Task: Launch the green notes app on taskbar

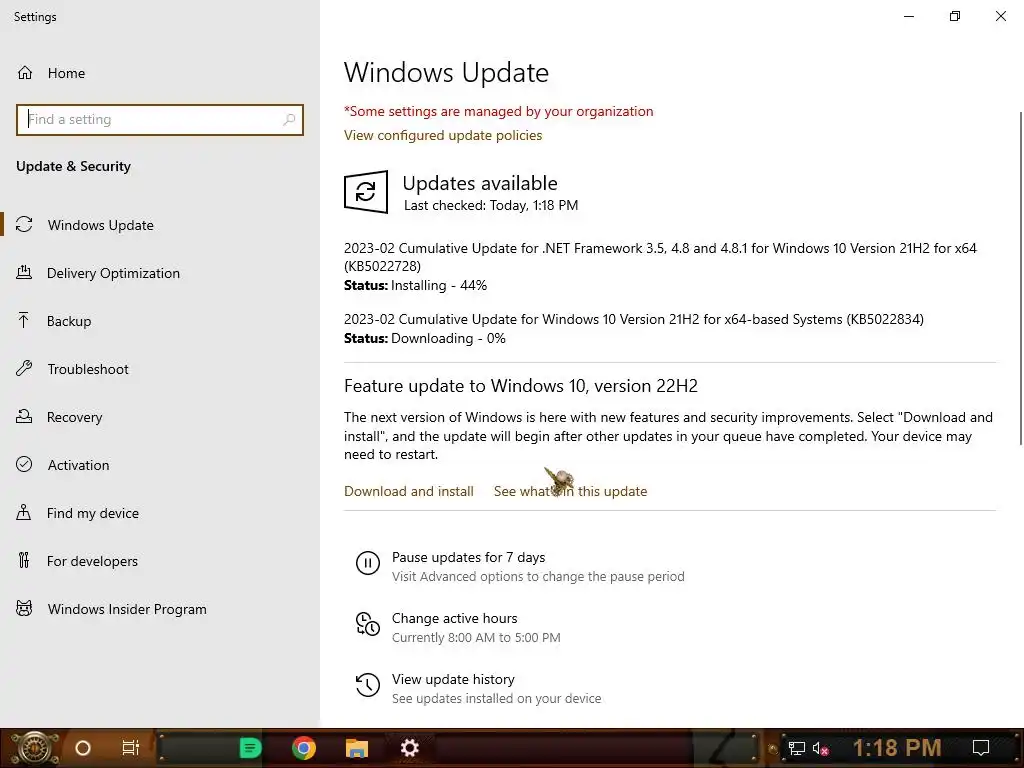Action: pyautogui.click(x=250, y=748)
